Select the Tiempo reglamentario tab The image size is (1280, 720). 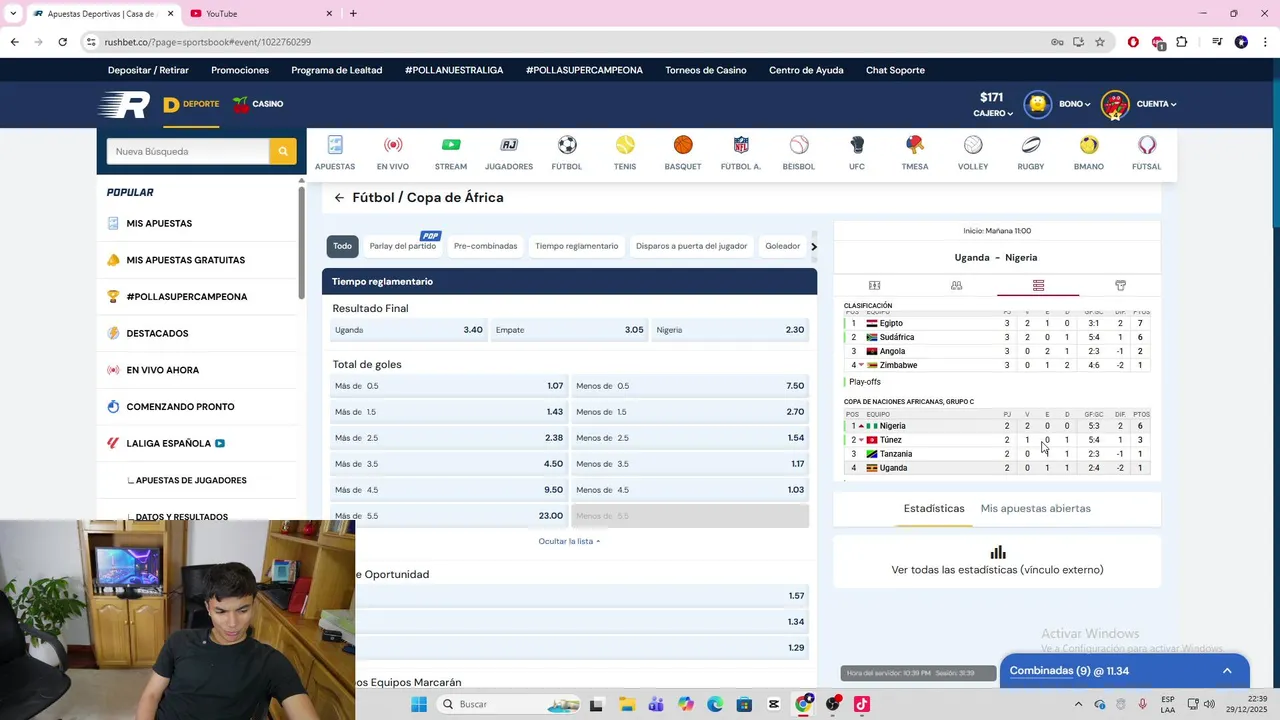point(576,246)
